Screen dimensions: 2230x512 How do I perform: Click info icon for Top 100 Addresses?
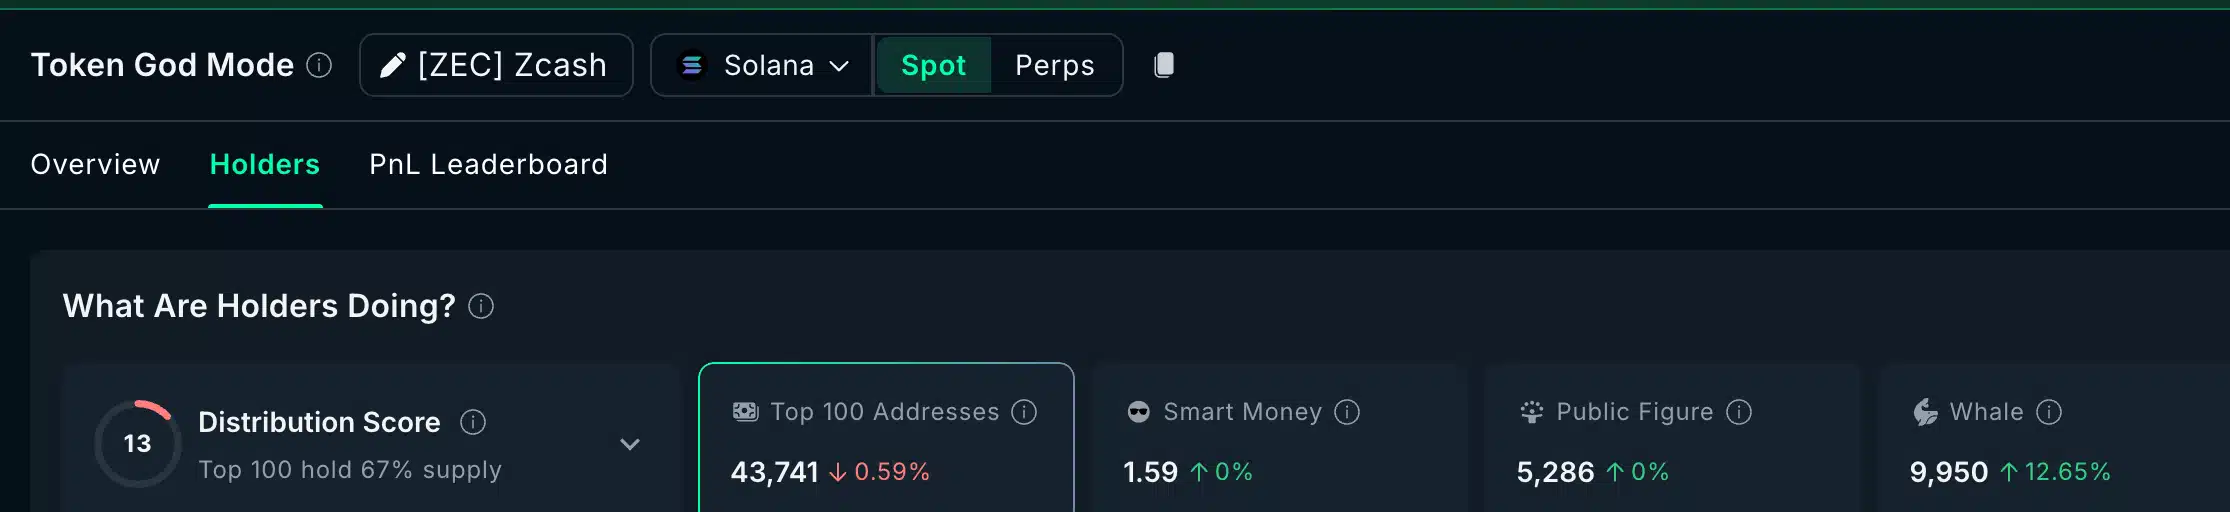coord(1024,412)
